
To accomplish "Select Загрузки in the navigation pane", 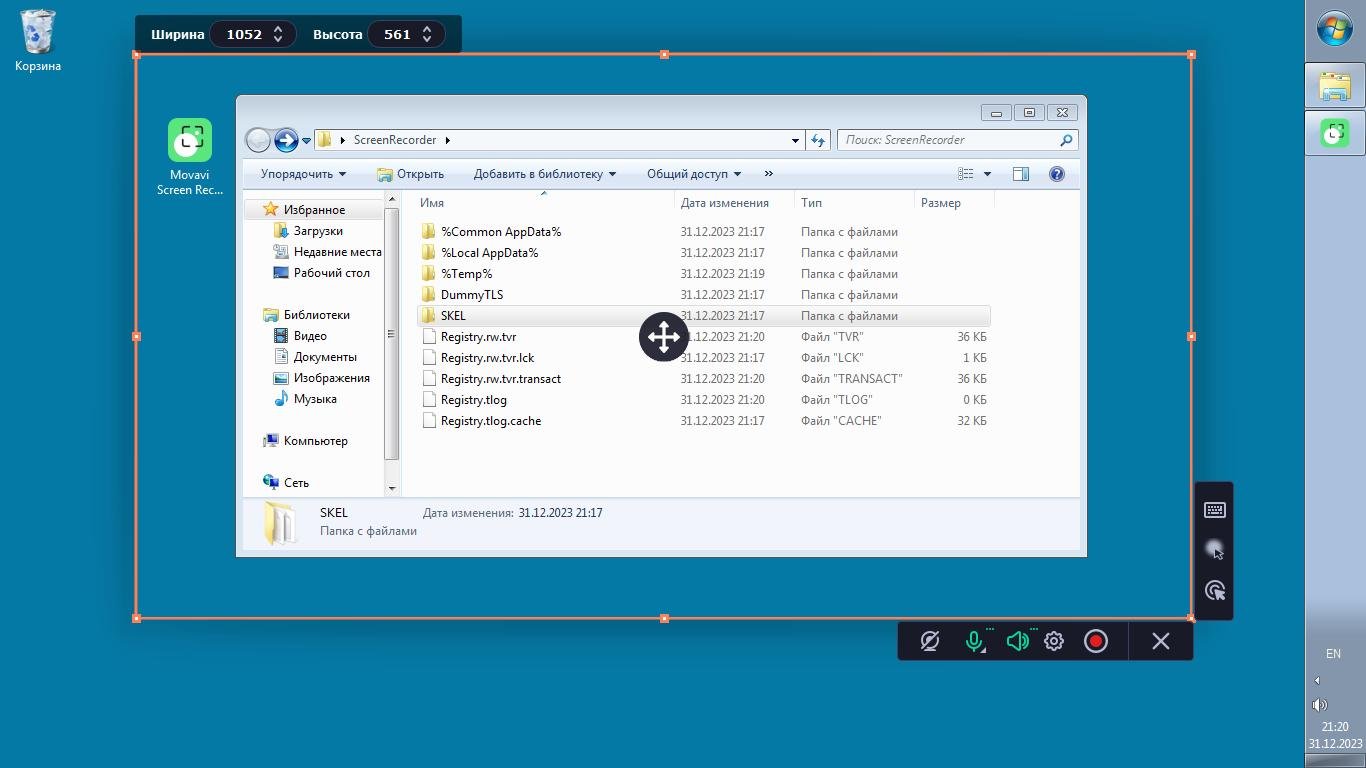I will pos(318,231).
